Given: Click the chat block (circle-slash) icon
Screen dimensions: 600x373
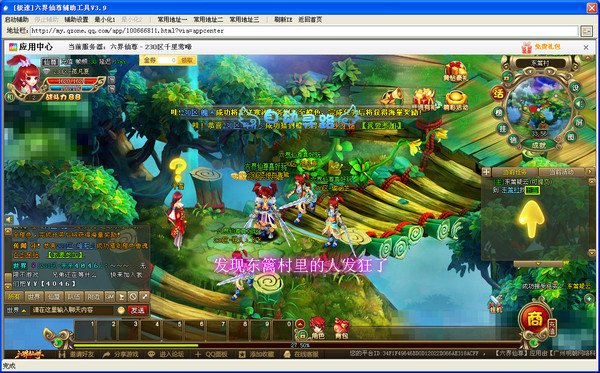Looking at the screenshot, I should [x=133, y=296].
